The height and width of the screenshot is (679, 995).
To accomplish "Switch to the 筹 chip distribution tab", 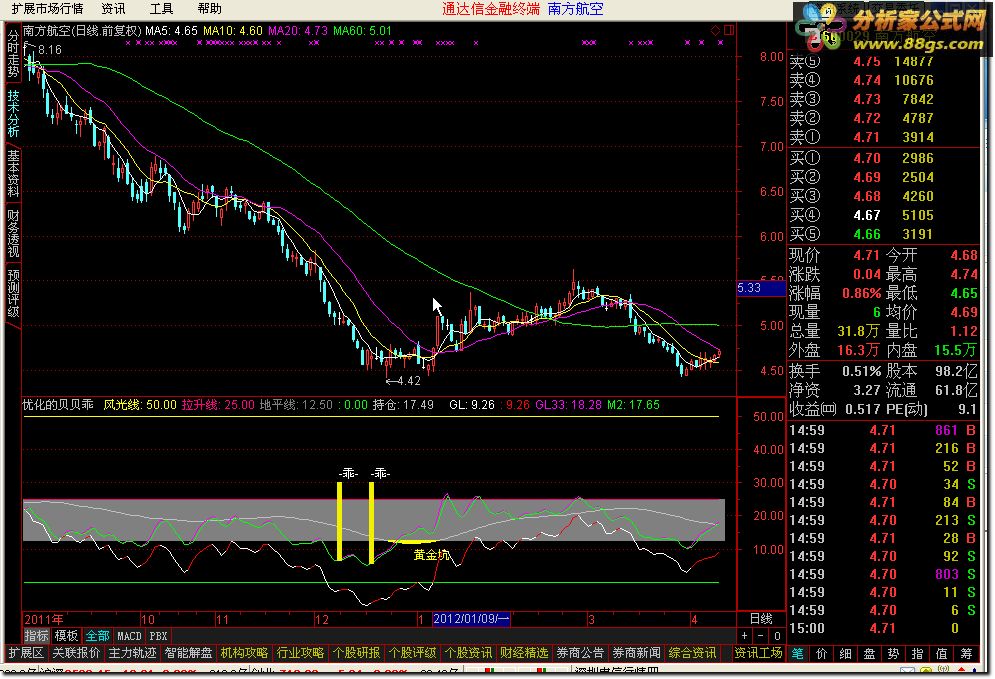I will click(966, 653).
